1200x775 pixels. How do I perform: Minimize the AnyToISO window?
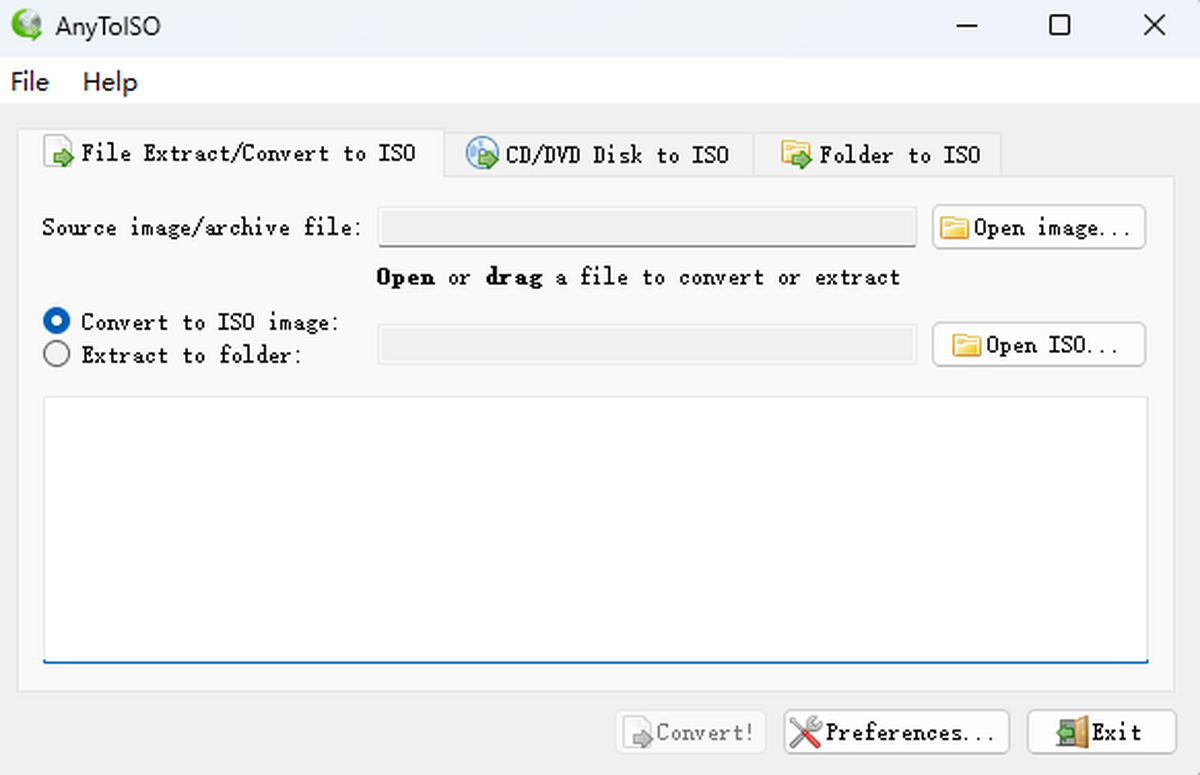pos(966,26)
